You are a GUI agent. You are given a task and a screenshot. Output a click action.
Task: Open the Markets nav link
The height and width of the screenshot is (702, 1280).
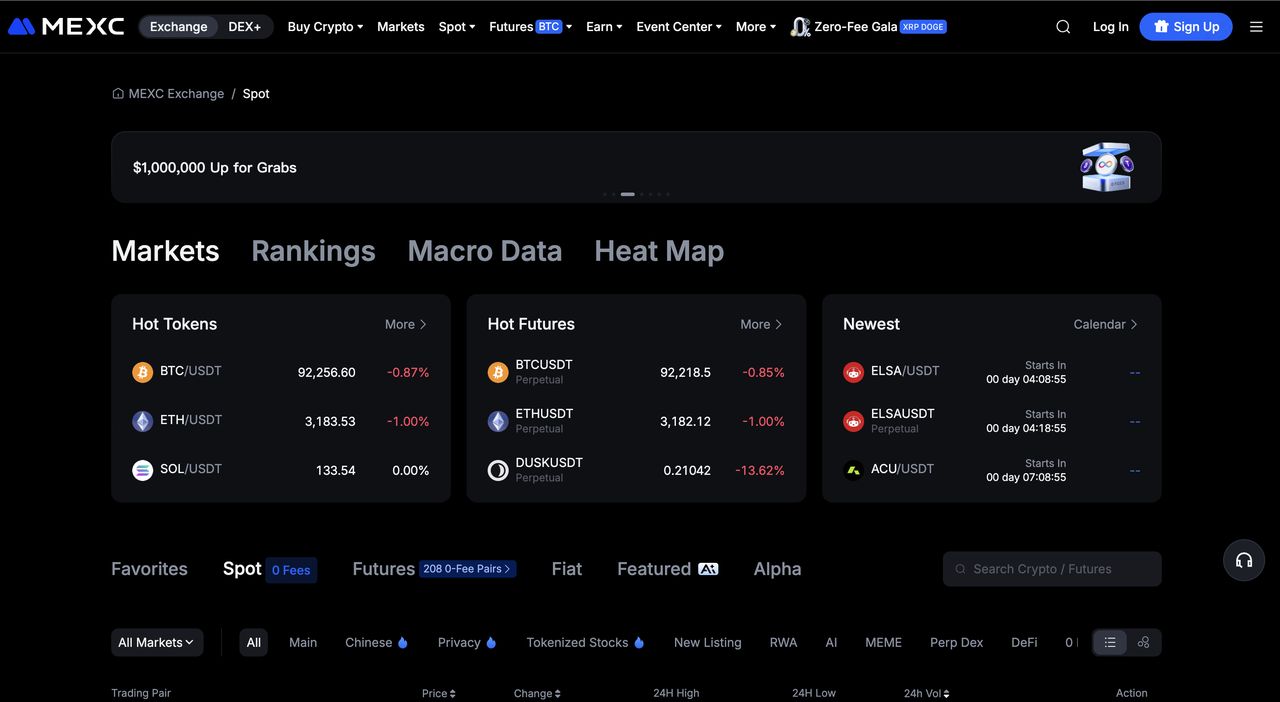click(401, 27)
